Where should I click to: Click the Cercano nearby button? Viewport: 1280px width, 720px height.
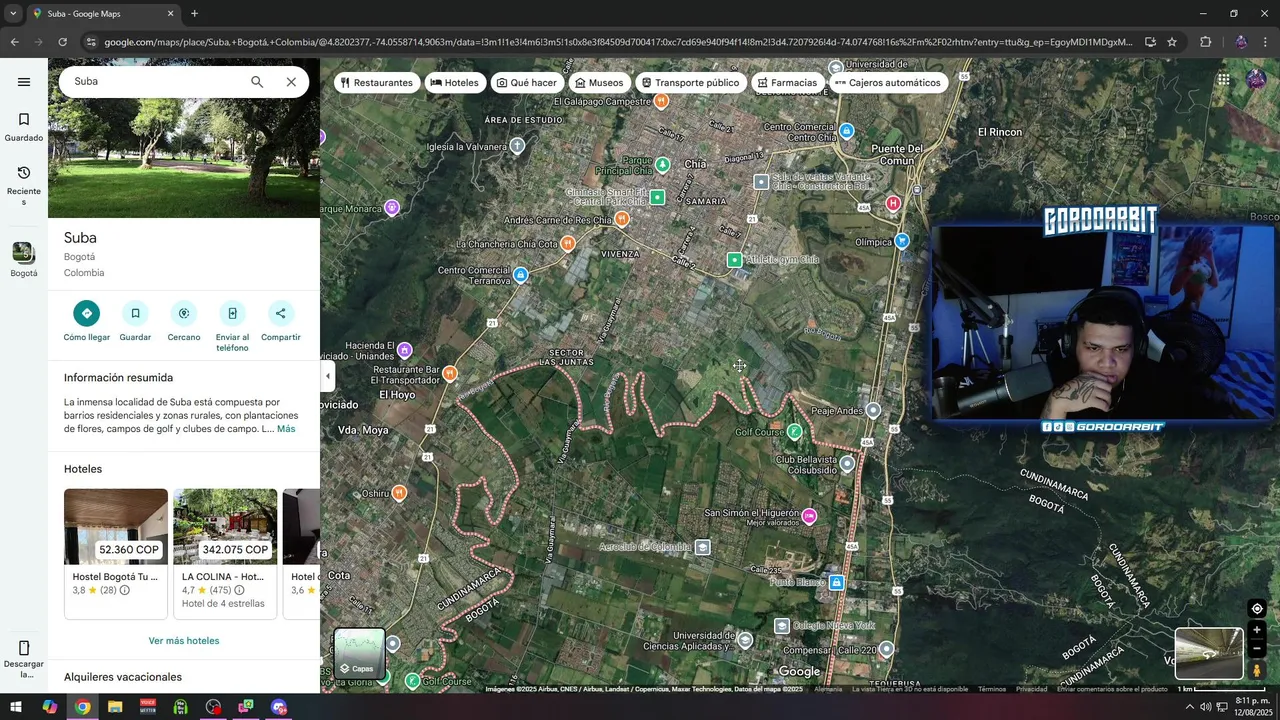(184, 321)
